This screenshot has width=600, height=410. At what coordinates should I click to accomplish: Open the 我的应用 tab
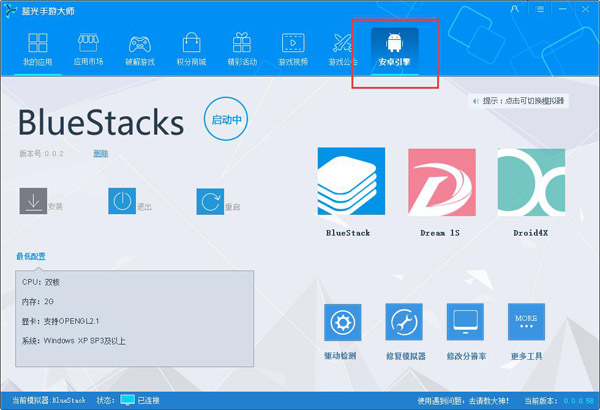38,50
